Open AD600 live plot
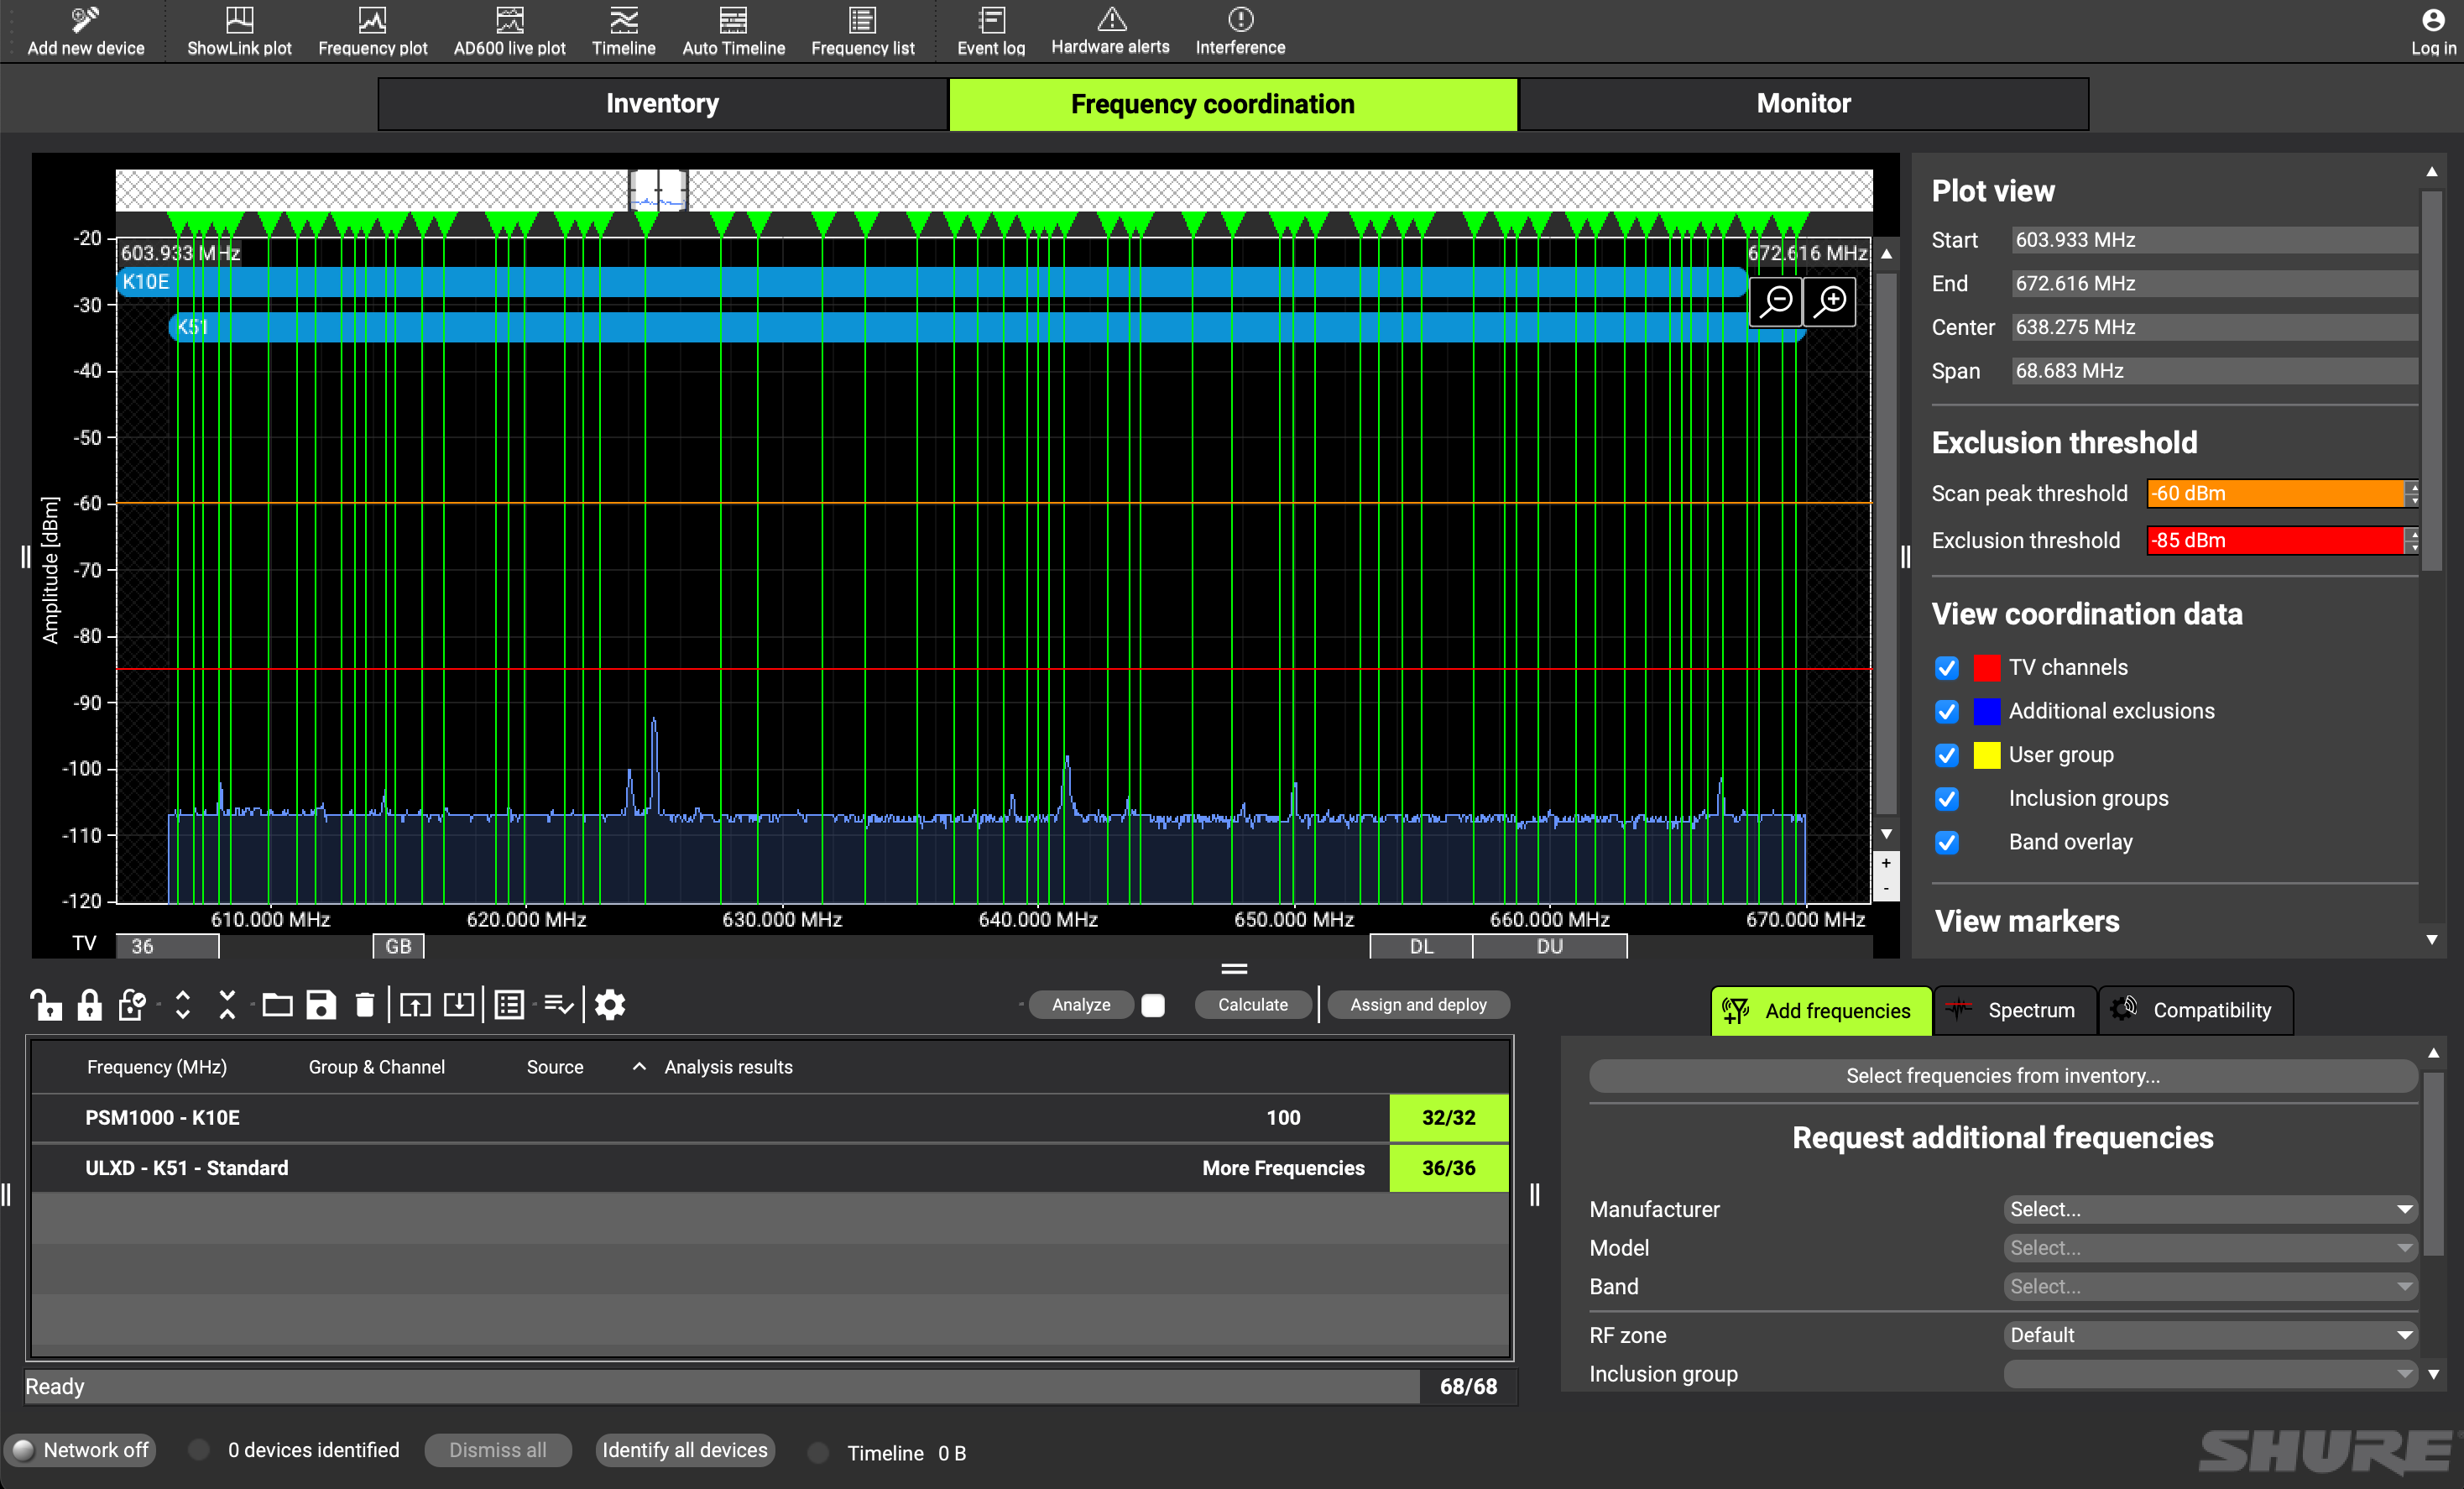Image resolution: width=2464 pixels, height=1489 pixels. (x=509, y=30)
